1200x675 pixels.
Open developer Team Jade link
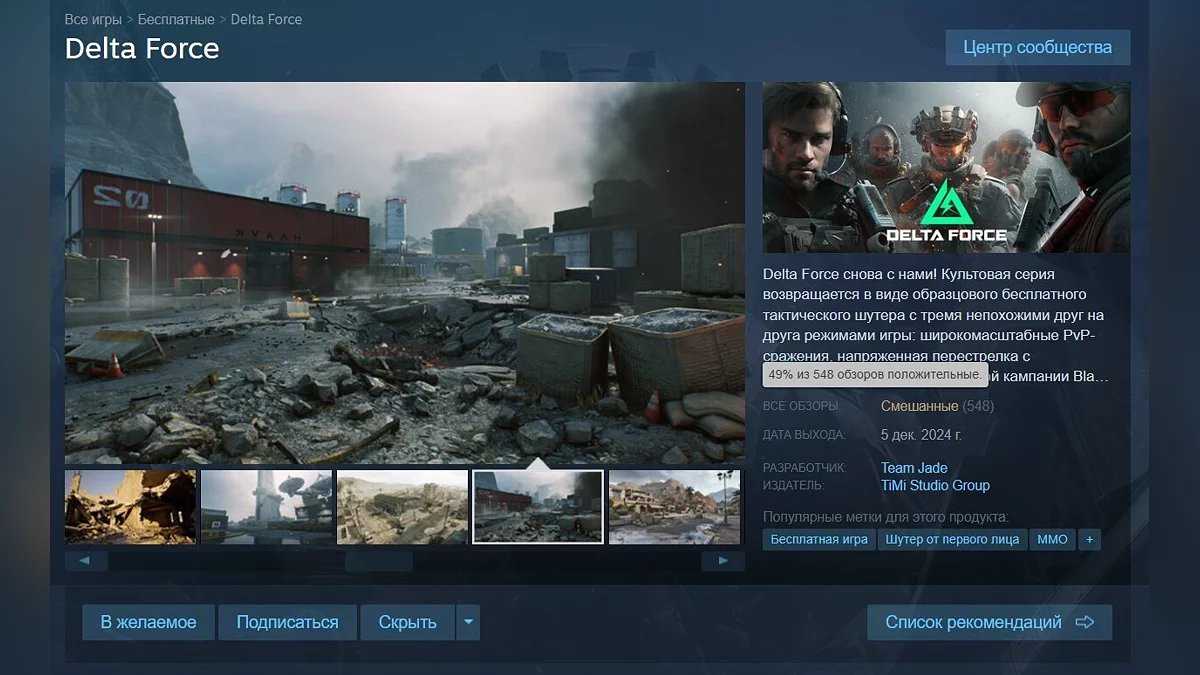pos(914,467)
